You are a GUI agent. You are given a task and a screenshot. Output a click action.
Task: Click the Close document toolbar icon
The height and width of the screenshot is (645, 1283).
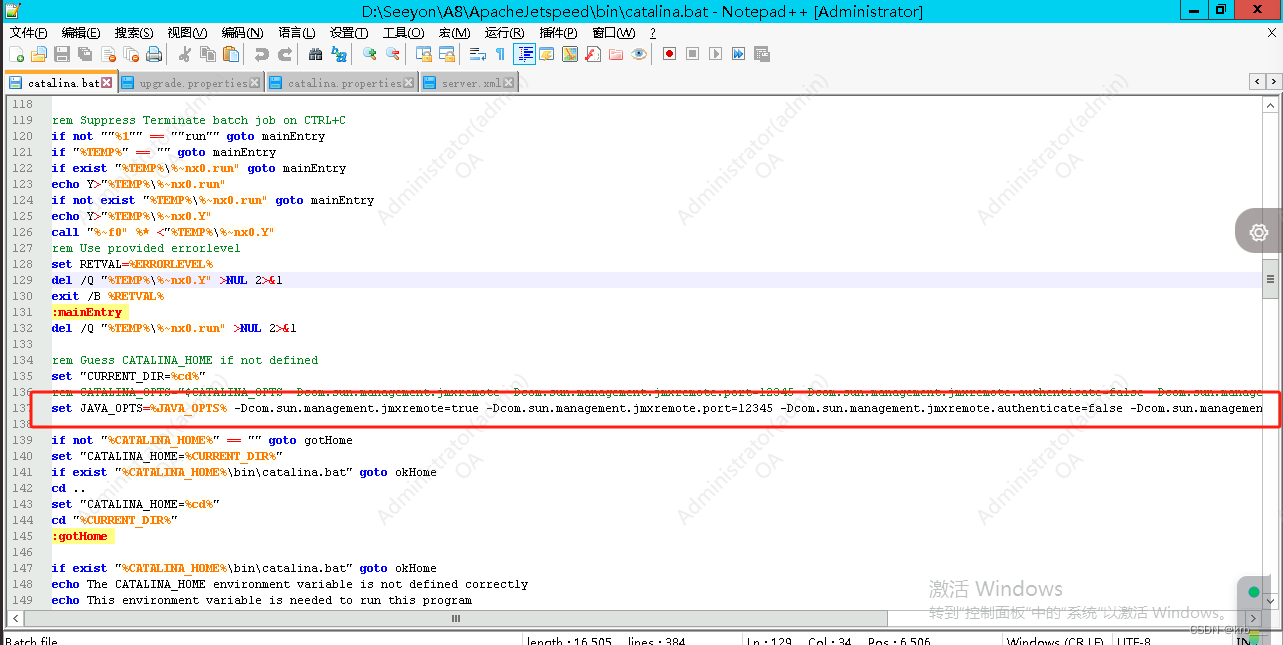(x=108, y=54)
